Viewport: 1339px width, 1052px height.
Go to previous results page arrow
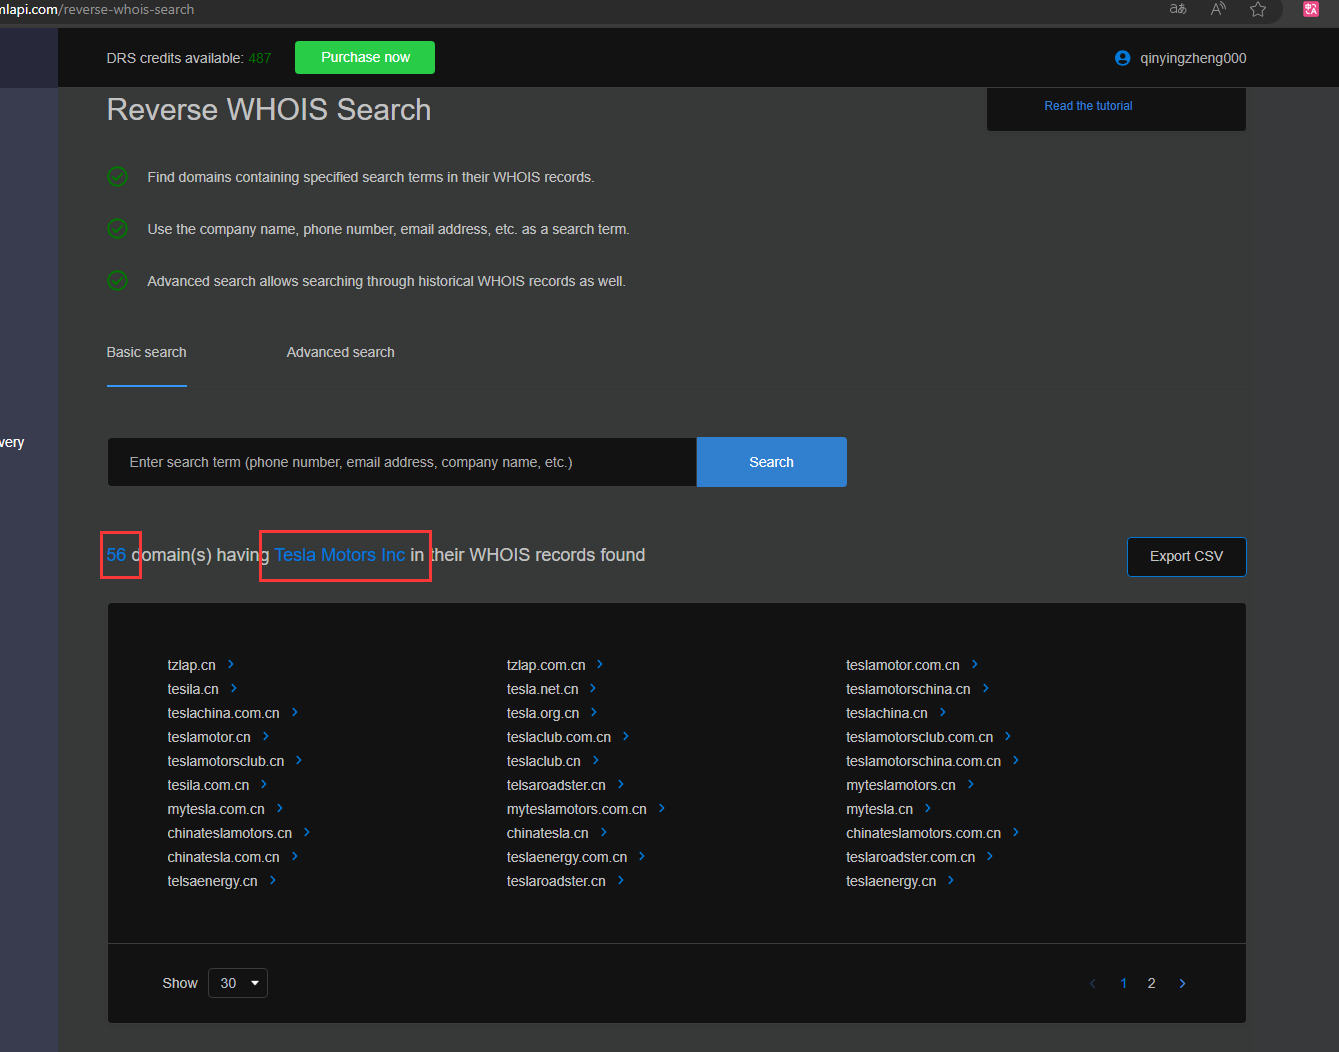1092,983
